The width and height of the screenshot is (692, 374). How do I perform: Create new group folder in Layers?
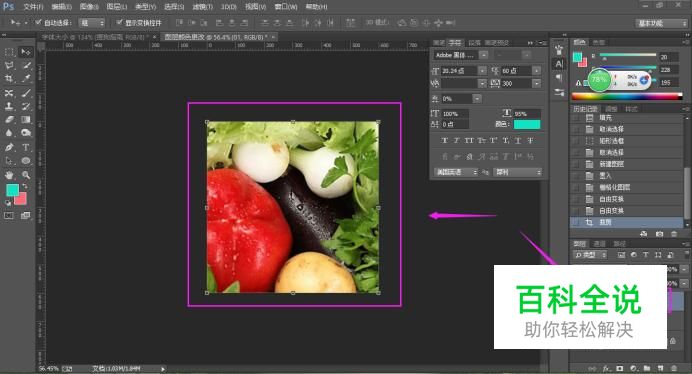click(647, 368)
